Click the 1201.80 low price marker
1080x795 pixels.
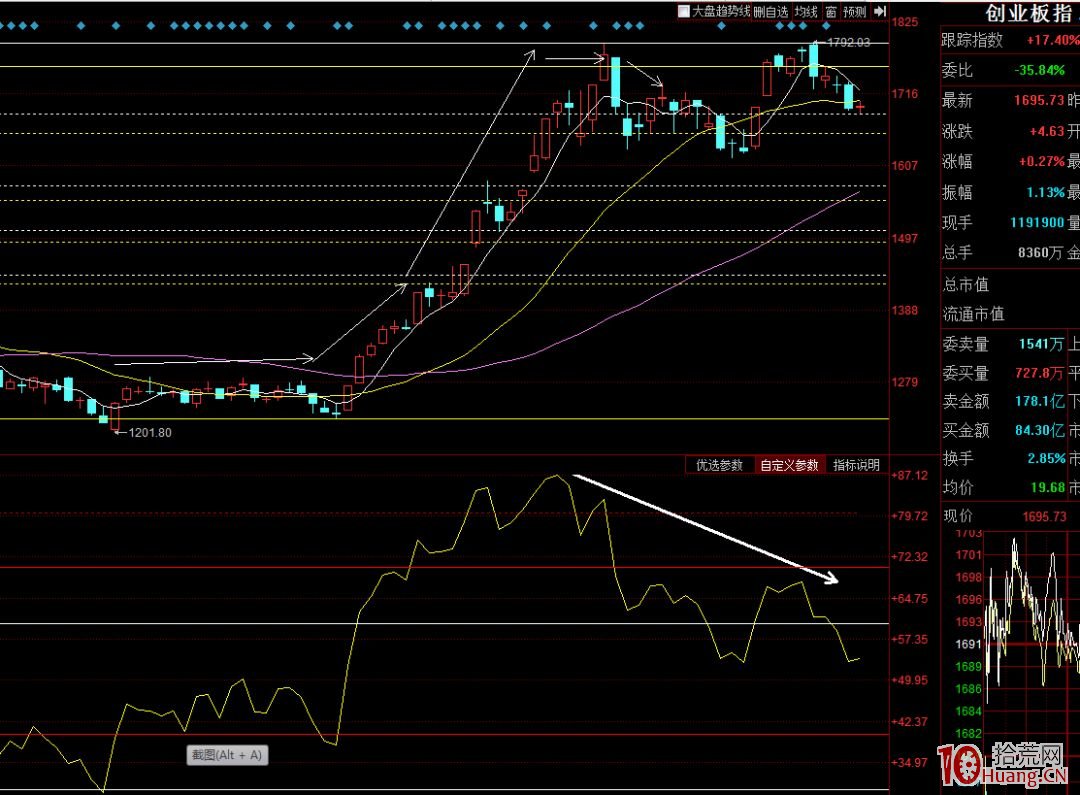[150, 433]
